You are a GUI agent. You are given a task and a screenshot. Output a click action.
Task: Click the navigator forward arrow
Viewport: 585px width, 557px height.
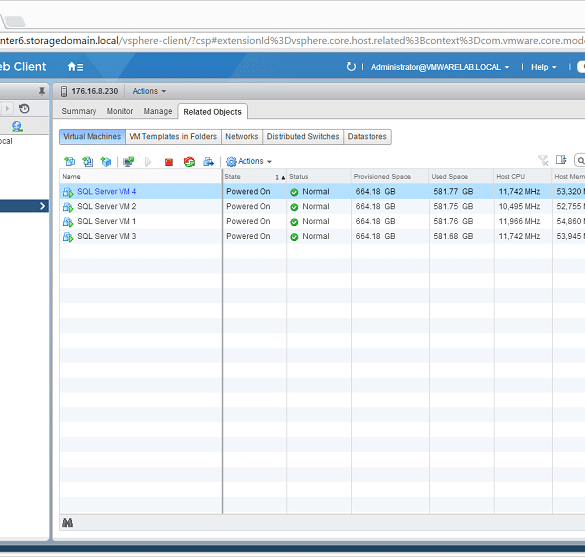coord(7,109)
